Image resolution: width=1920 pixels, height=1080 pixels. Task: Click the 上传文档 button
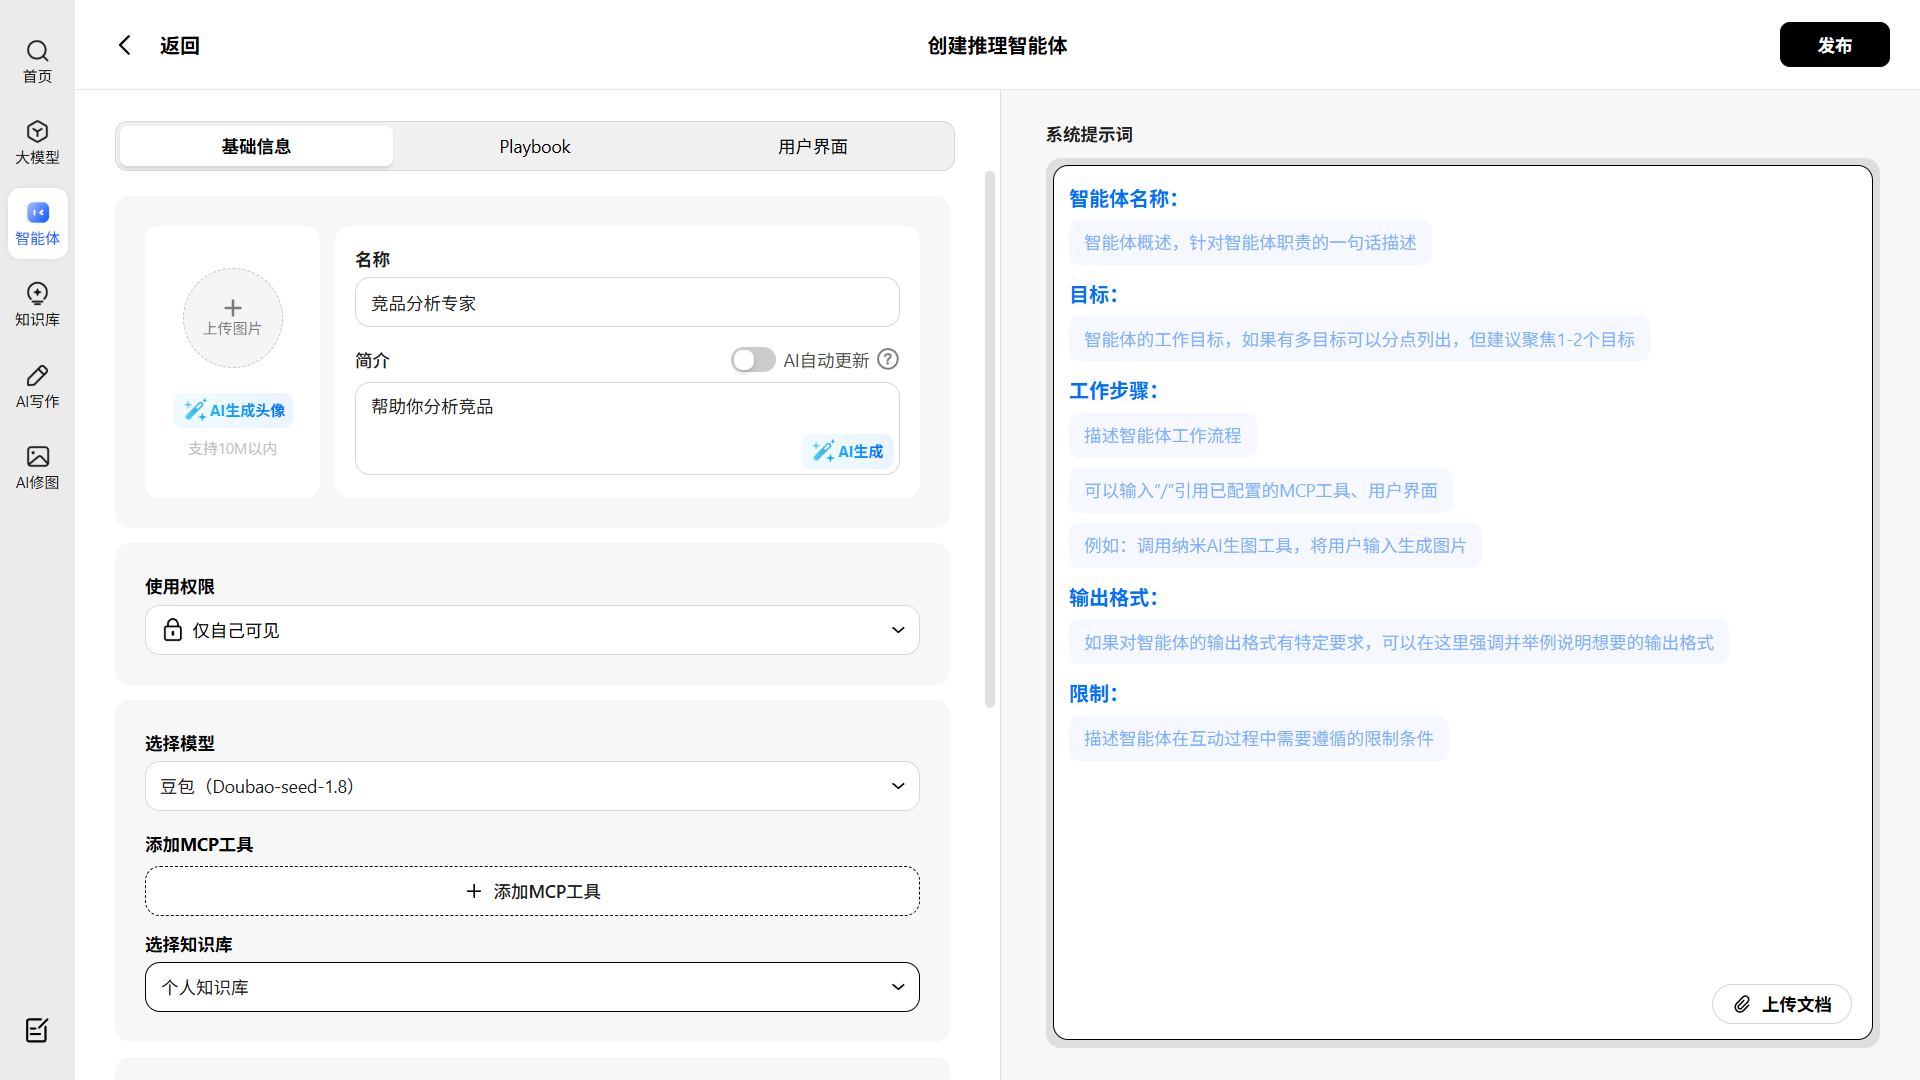(x=1781, y=1004)
